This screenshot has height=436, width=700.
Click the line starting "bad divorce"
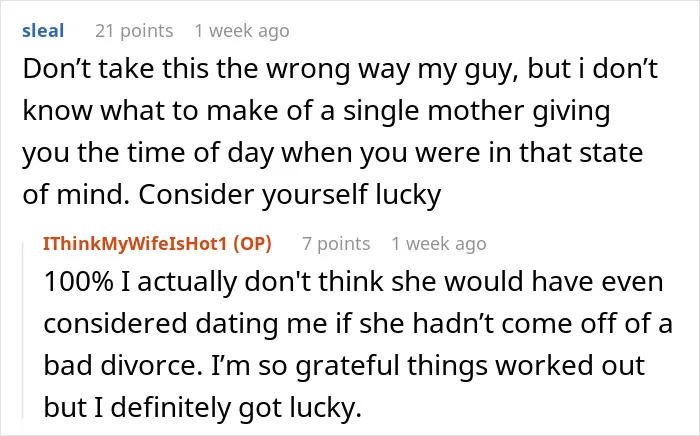[x=344, y=366]
